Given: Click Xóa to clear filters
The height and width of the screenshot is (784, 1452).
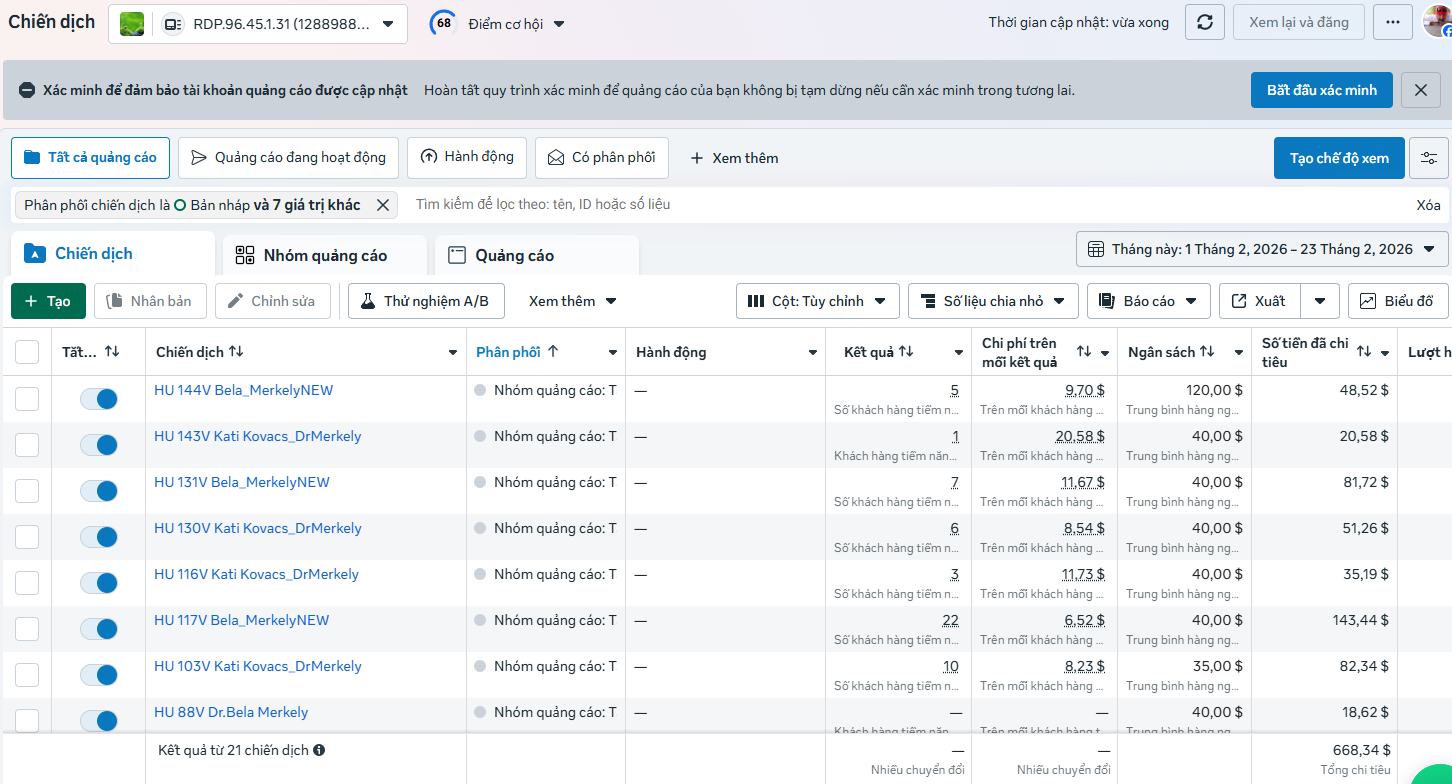Looking at the screenshot, I should coord(1429,205).
